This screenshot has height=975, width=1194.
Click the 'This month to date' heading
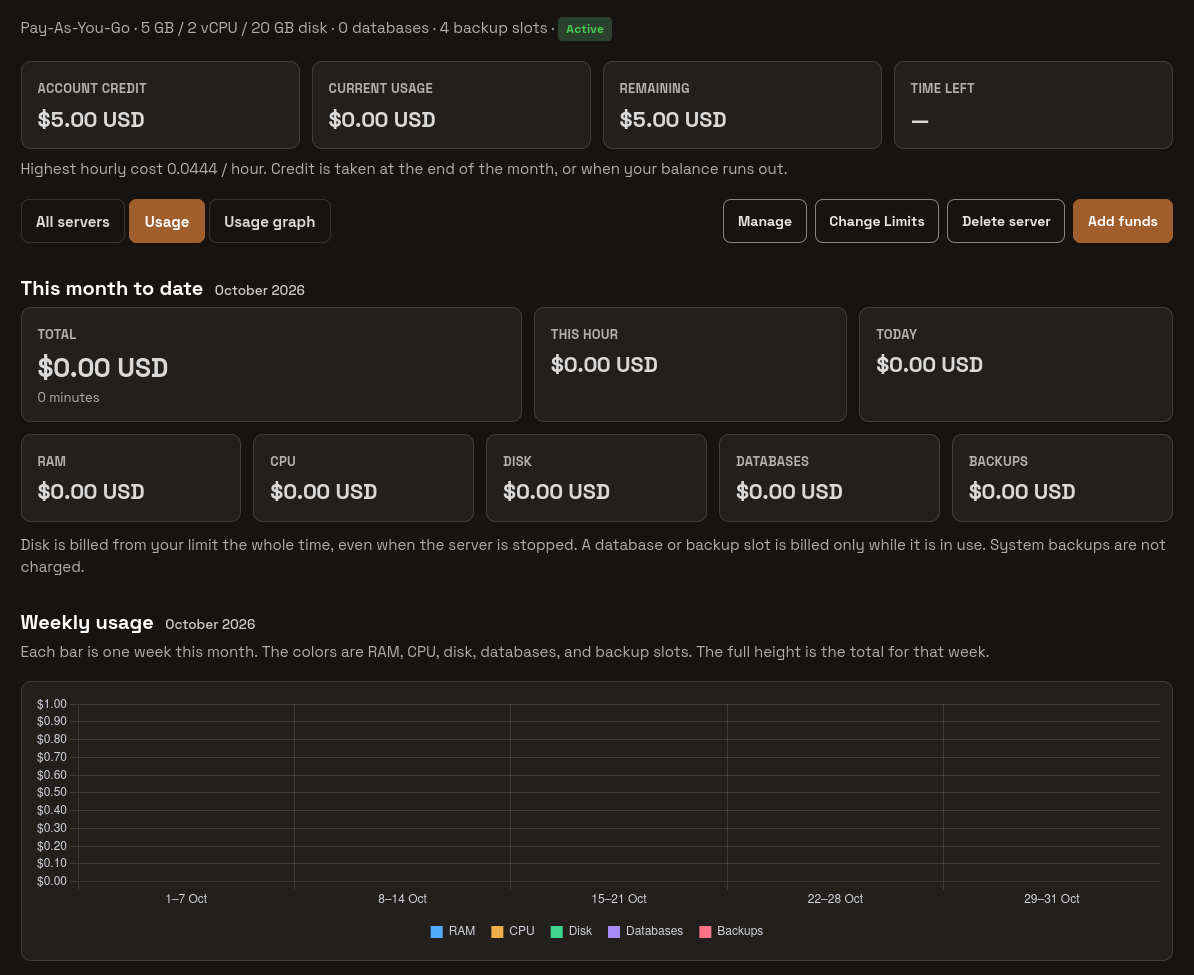(x=112, y=289)
